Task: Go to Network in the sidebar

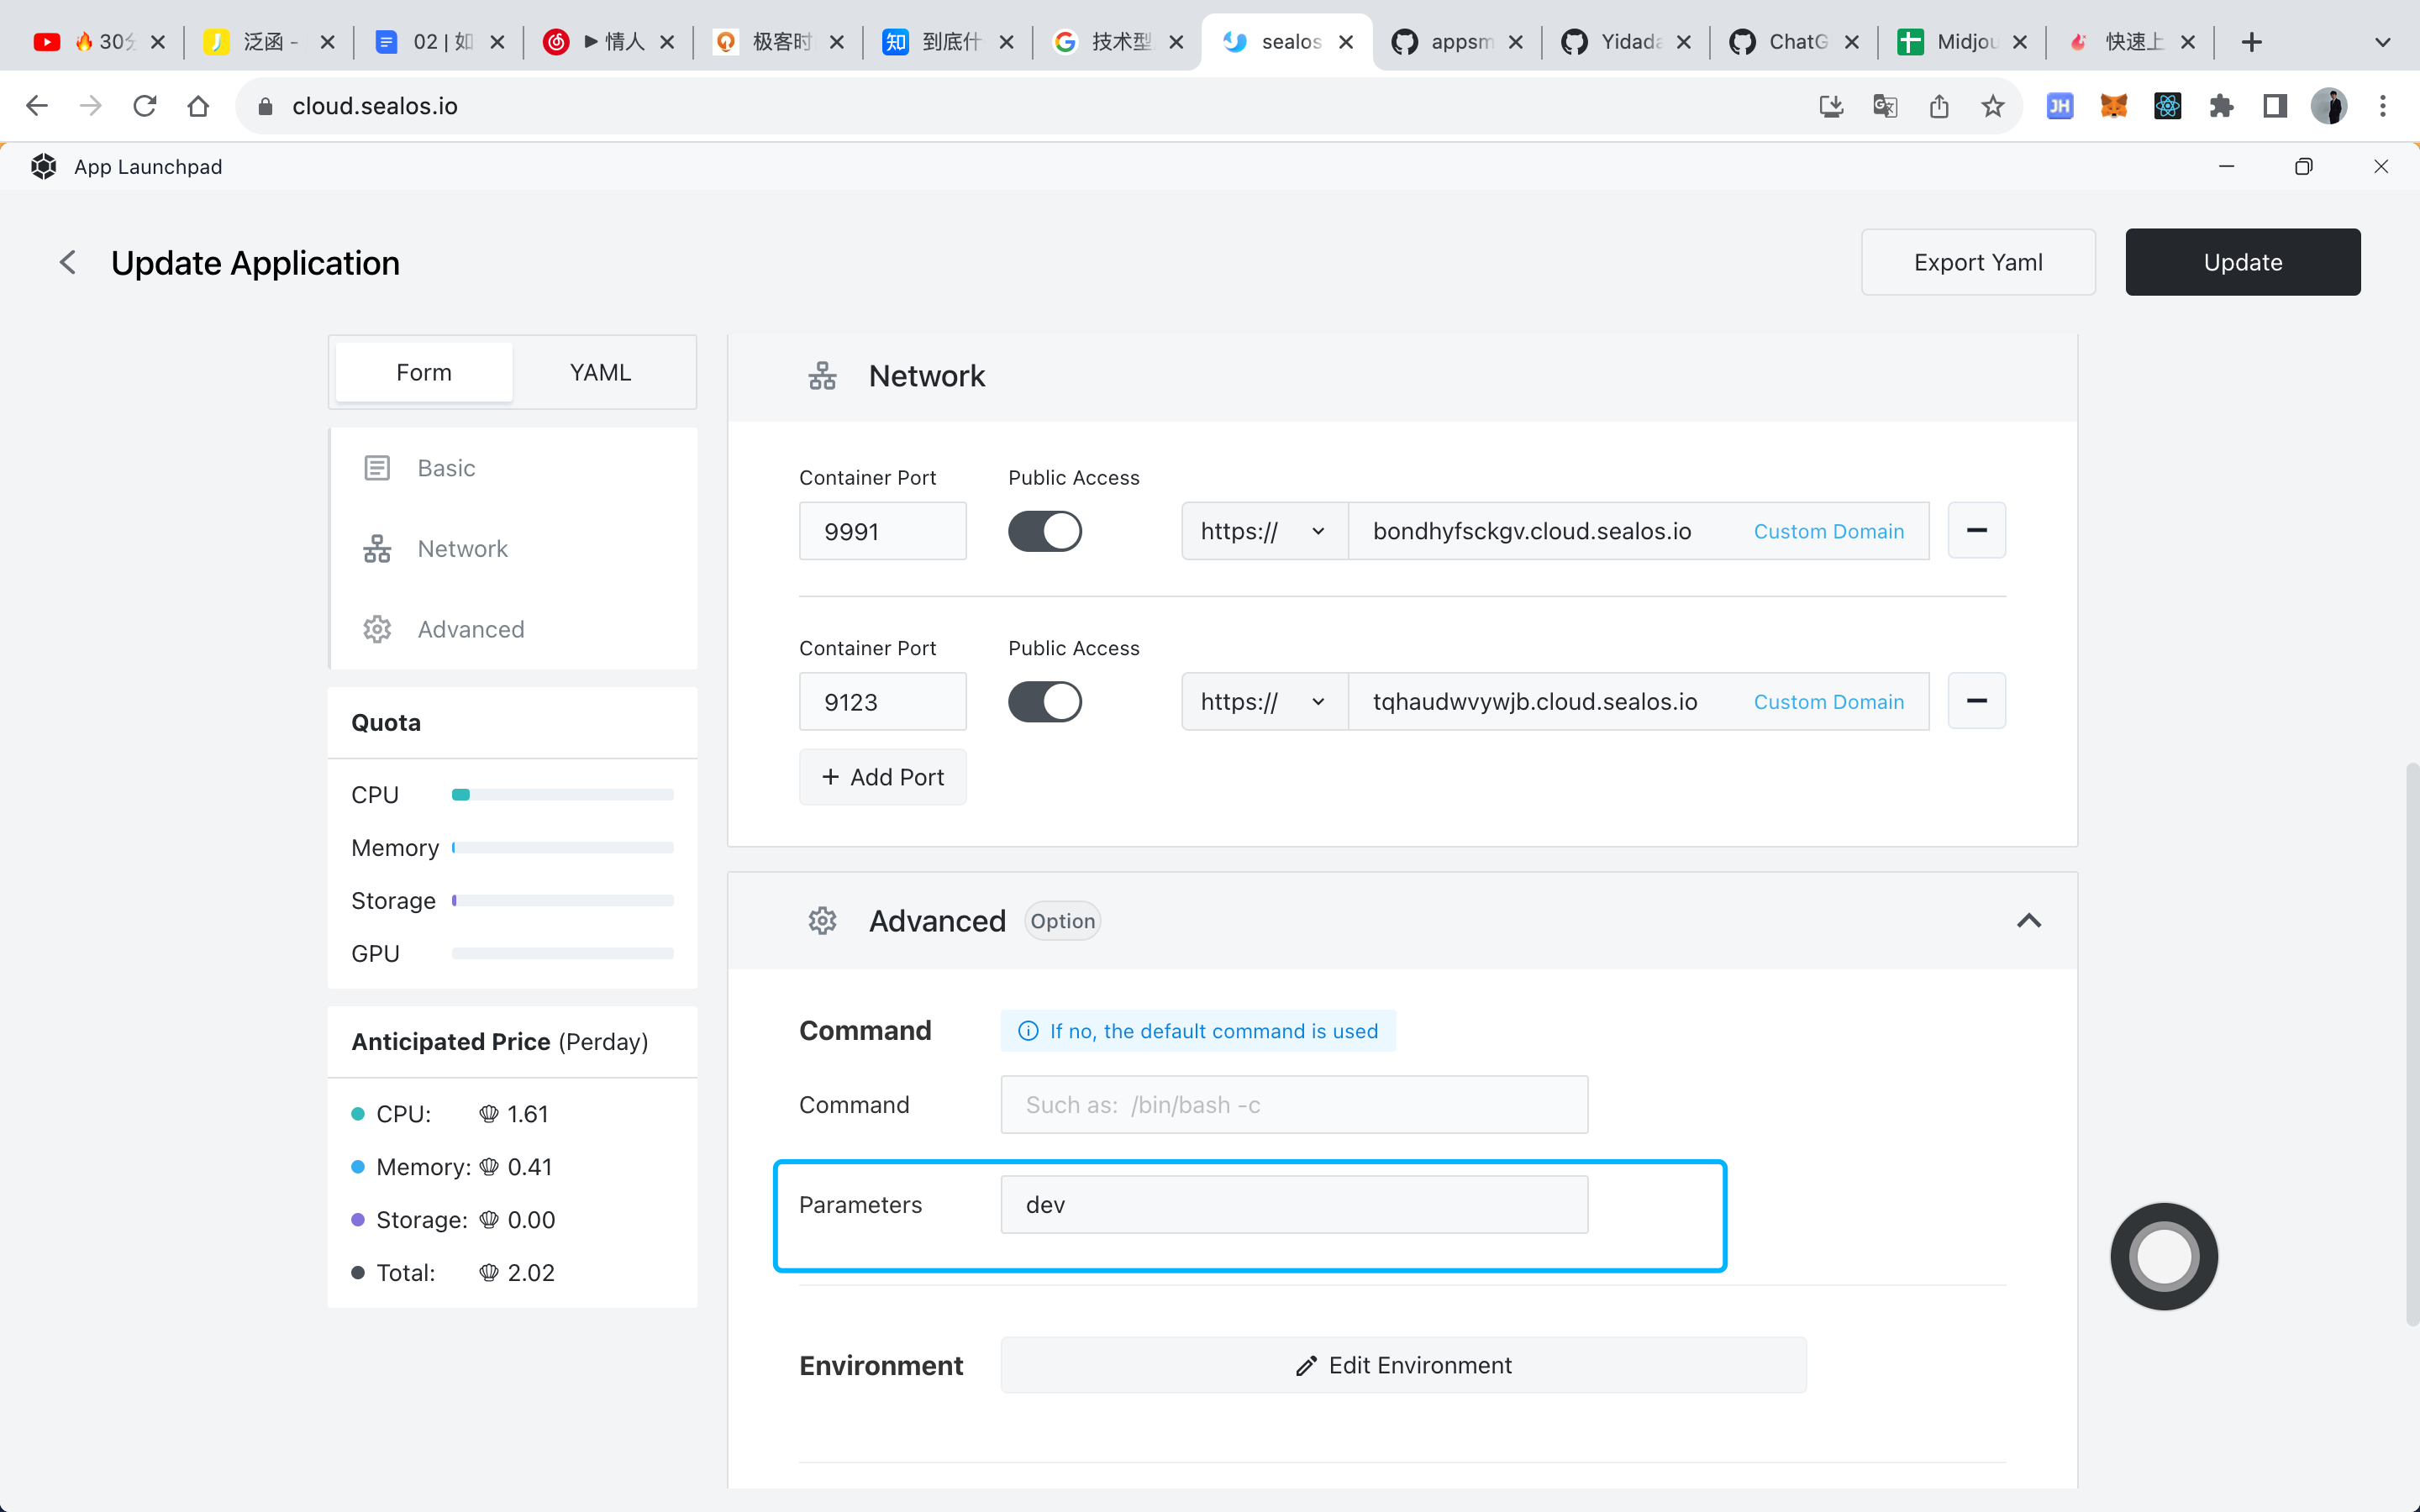Action: (x=462, y=549)
